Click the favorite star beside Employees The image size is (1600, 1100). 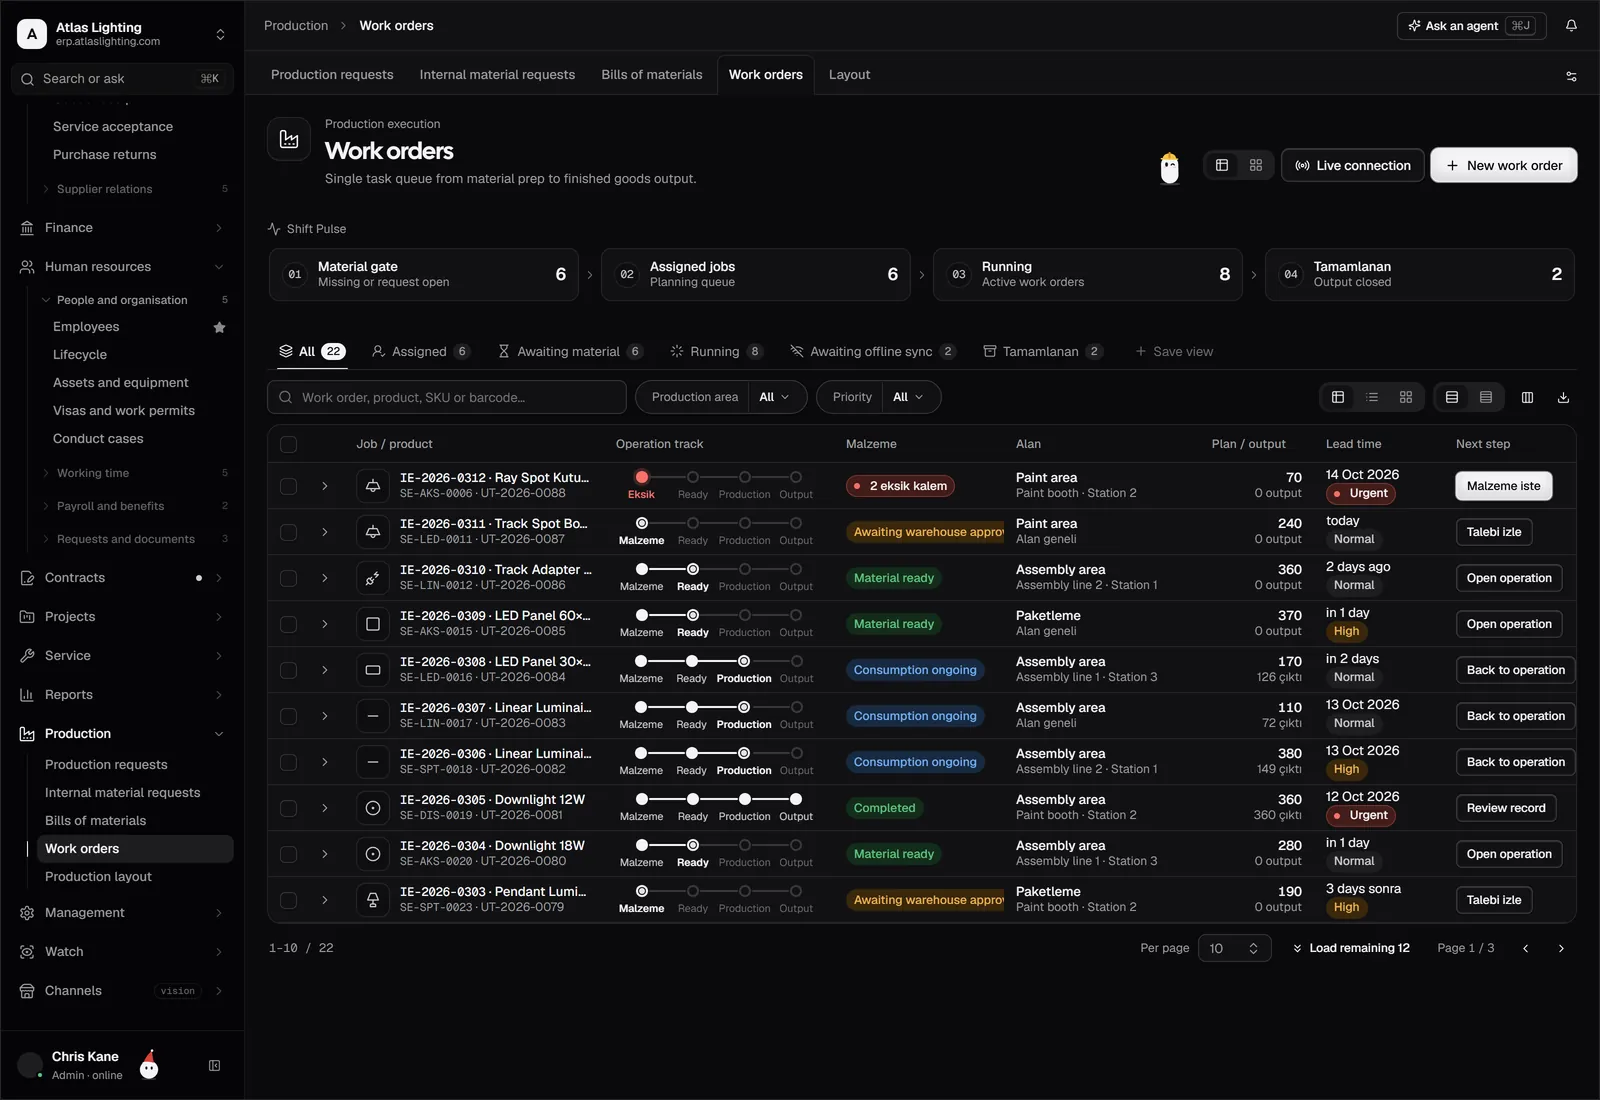tap(219, 327)
